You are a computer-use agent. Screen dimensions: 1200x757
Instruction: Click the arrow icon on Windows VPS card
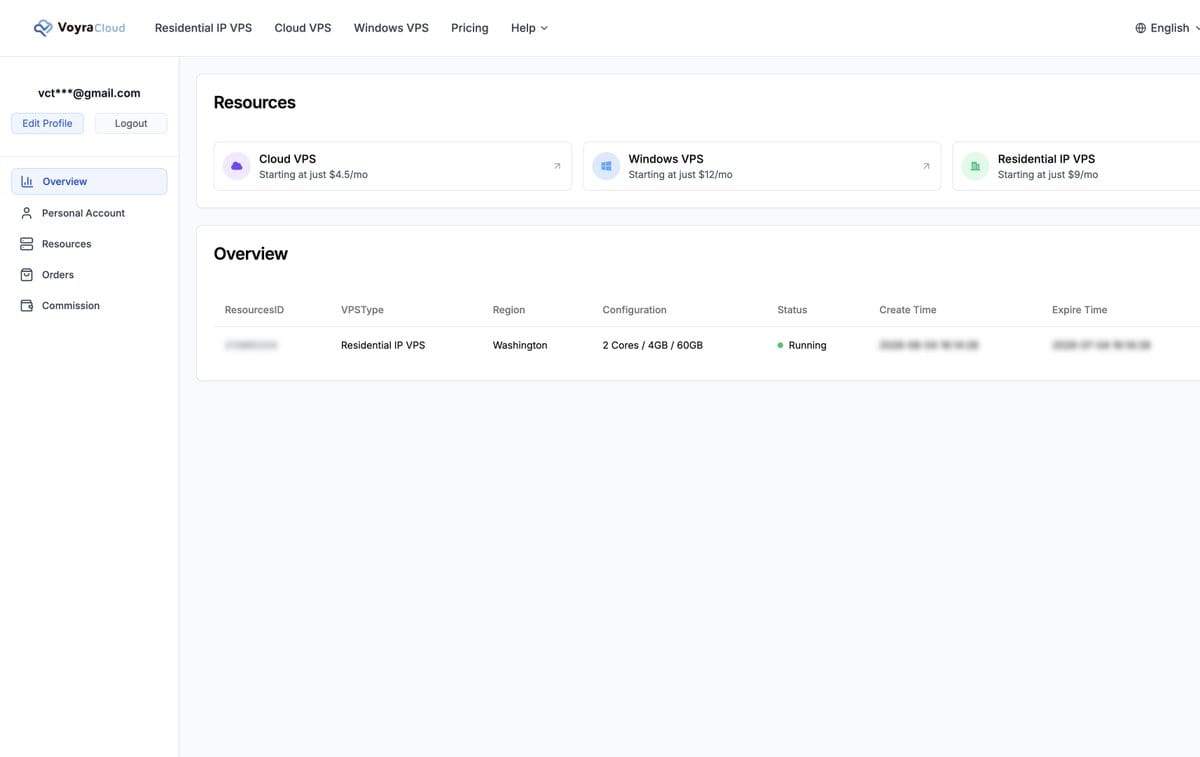click(x=926, y=166)
